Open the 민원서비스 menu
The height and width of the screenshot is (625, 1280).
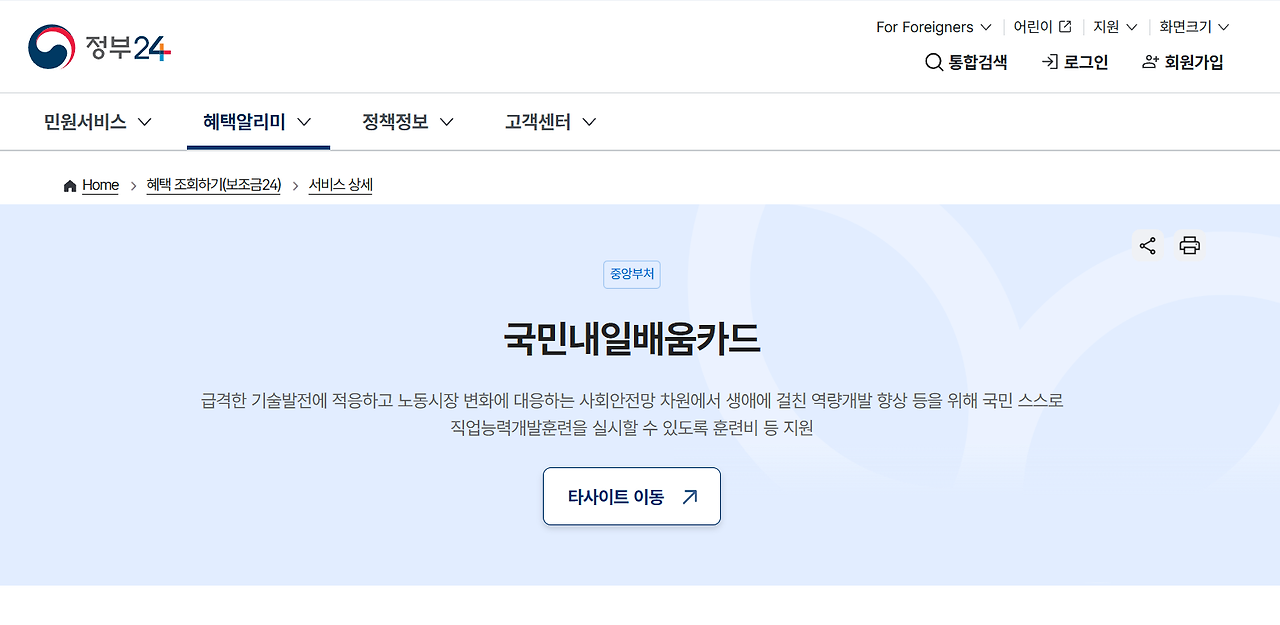tap(98, 122)
